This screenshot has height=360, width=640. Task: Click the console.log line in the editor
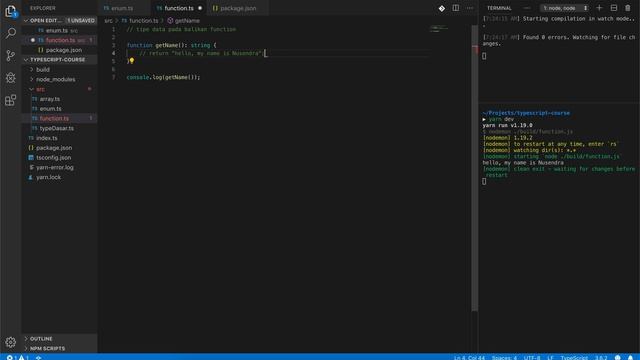pyautogui.click(x=163, y=77)
